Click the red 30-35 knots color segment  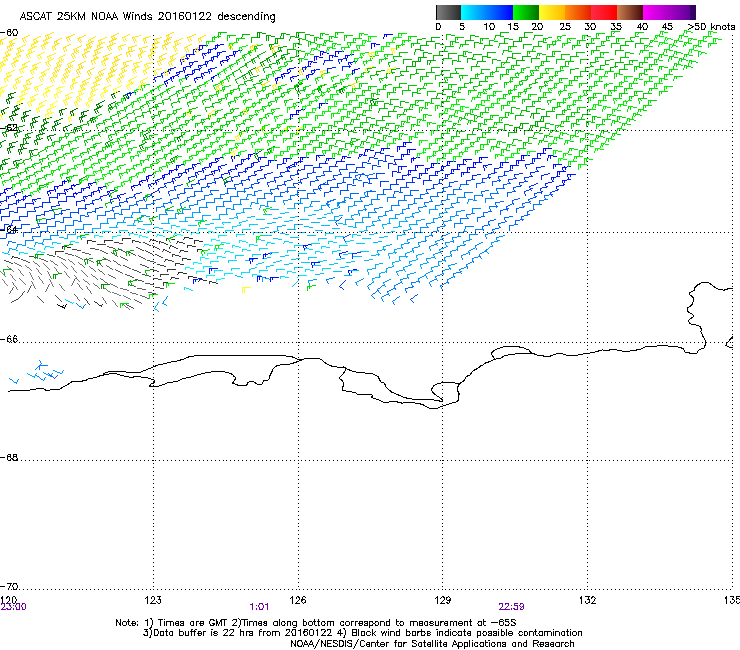[x=603, y=12]
